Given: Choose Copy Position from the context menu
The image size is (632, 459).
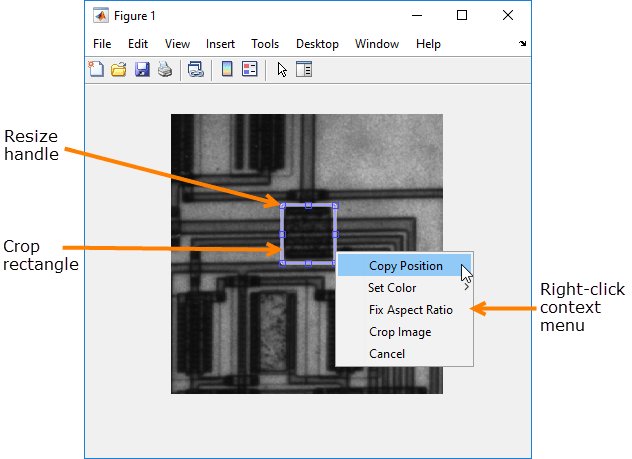Looking at the screenshot, I should (404, 265).
